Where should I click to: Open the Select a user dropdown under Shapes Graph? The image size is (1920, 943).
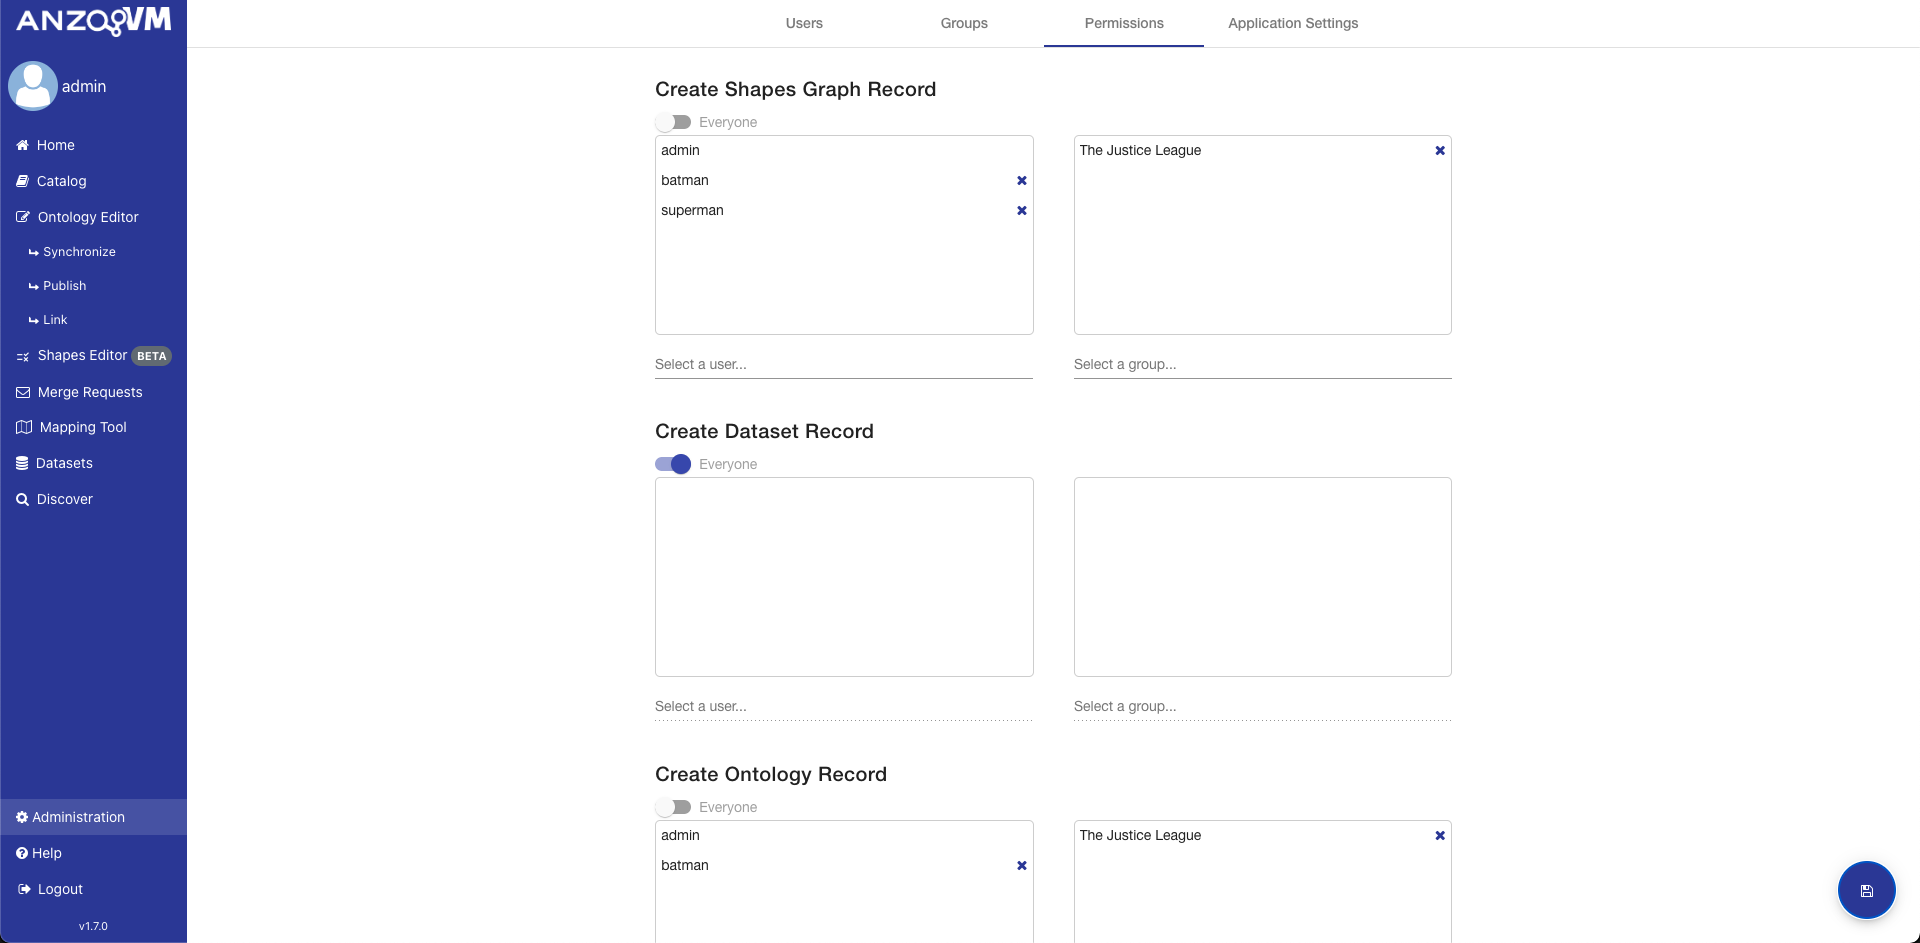pyautogui.click(x=843, y=364)
